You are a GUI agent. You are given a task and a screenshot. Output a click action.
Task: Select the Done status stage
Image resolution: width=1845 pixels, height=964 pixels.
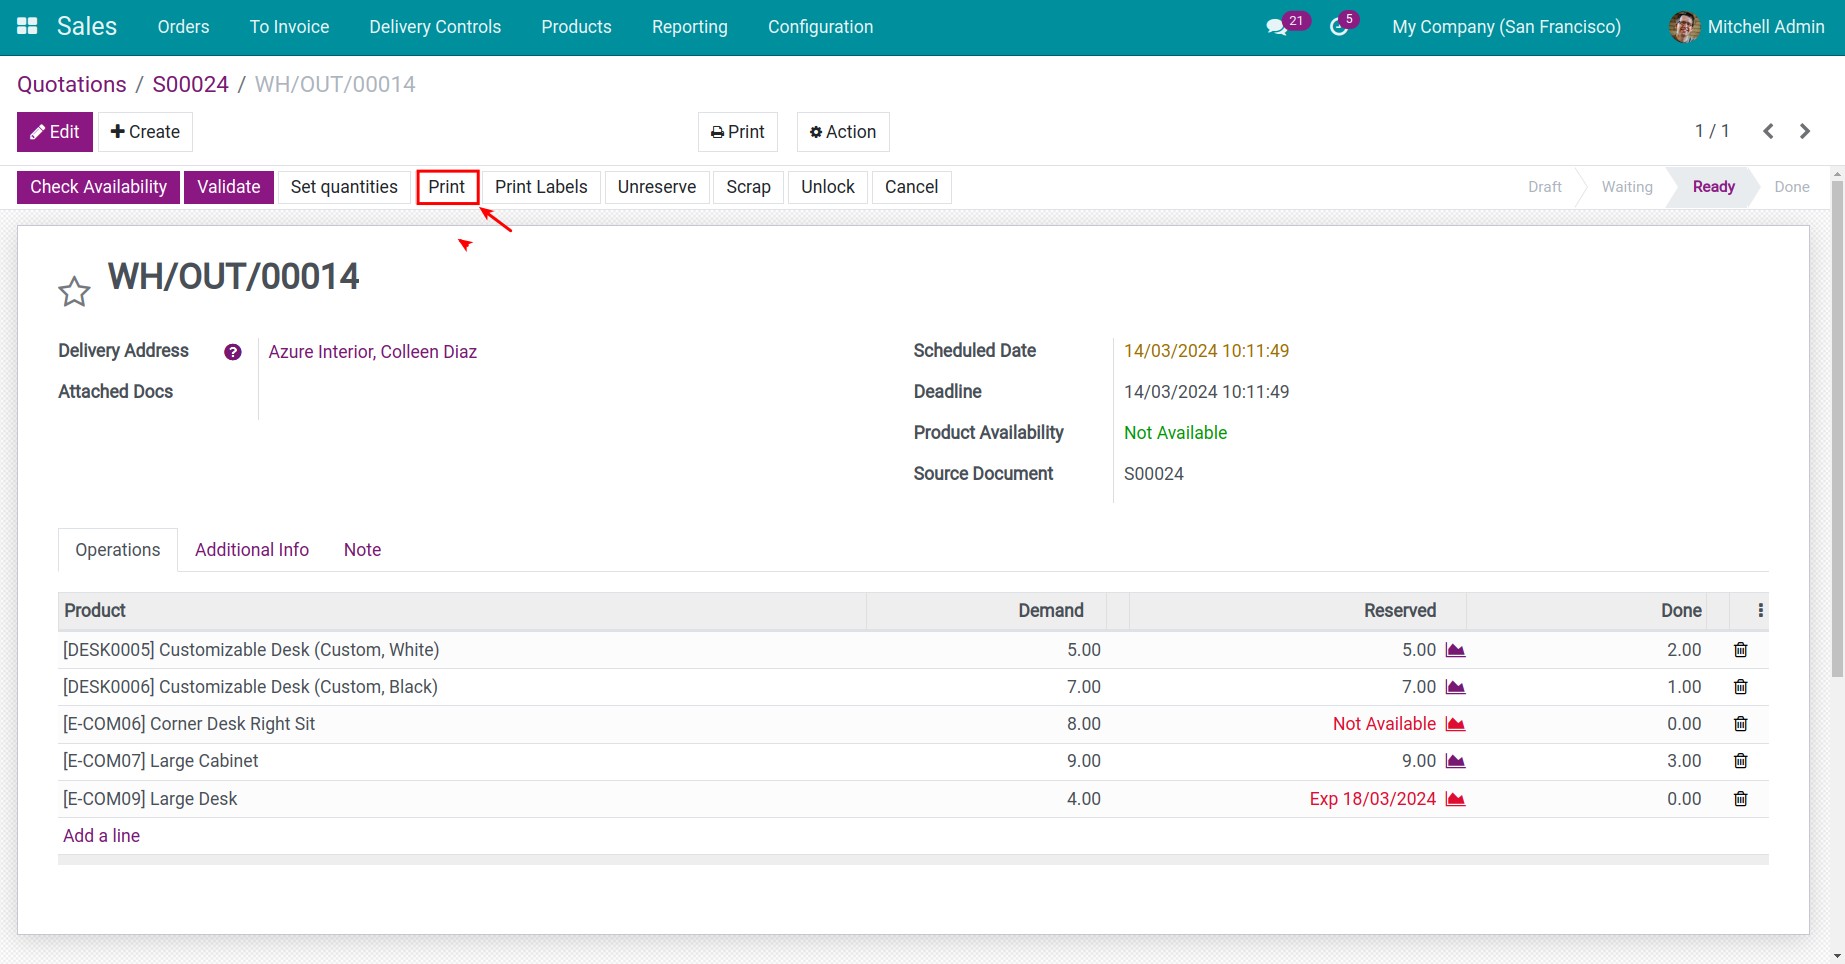(1791, 187)
